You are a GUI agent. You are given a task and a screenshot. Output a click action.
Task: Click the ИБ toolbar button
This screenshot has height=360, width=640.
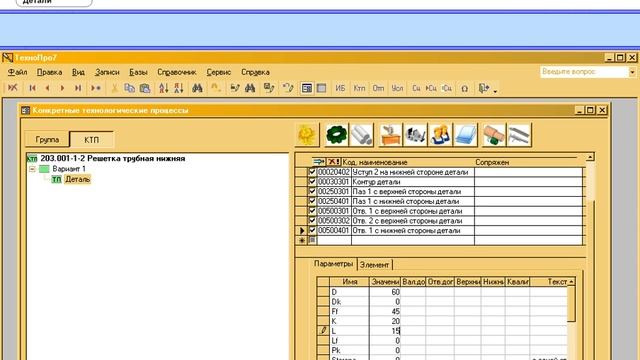pyautogui.click(x=340, y=88)
